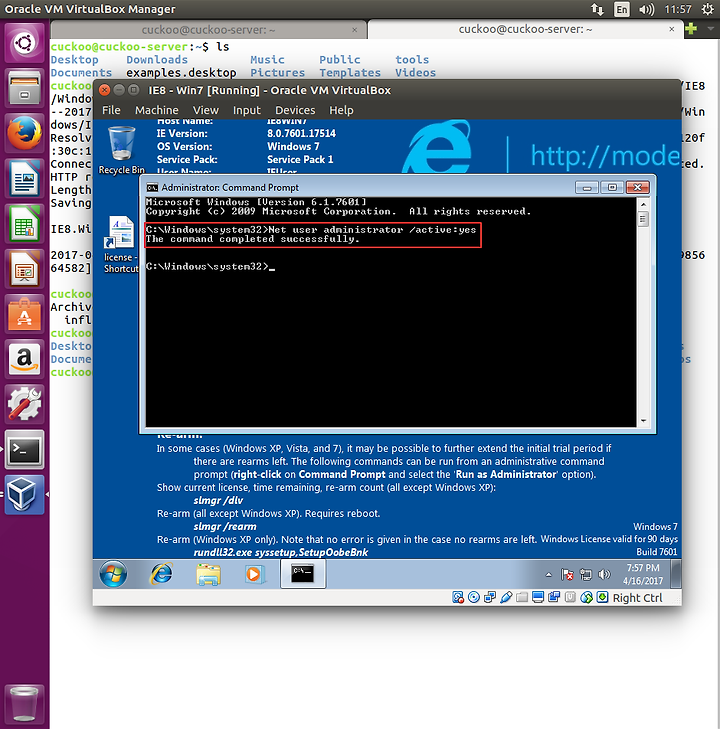Open Windows Explorer from the guest taskbar

point(208,574)
